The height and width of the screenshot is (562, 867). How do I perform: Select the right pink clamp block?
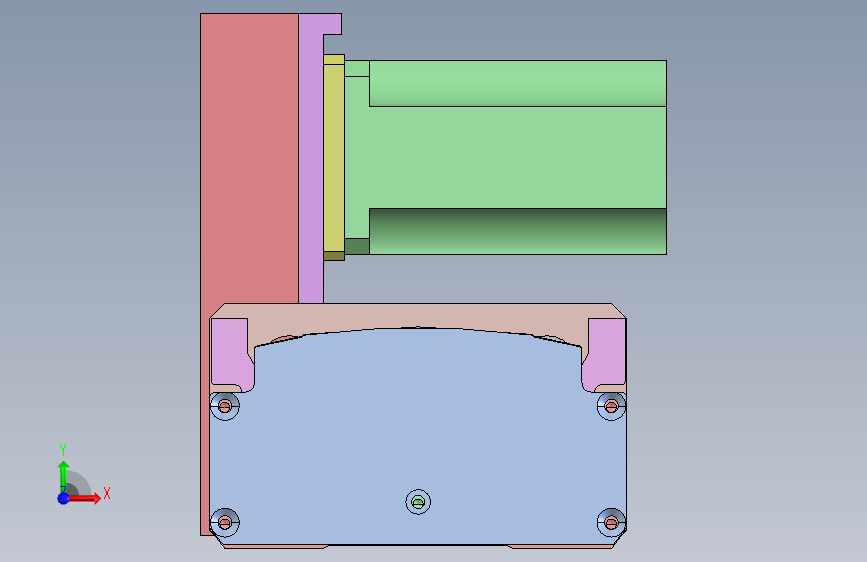(605, 354)
